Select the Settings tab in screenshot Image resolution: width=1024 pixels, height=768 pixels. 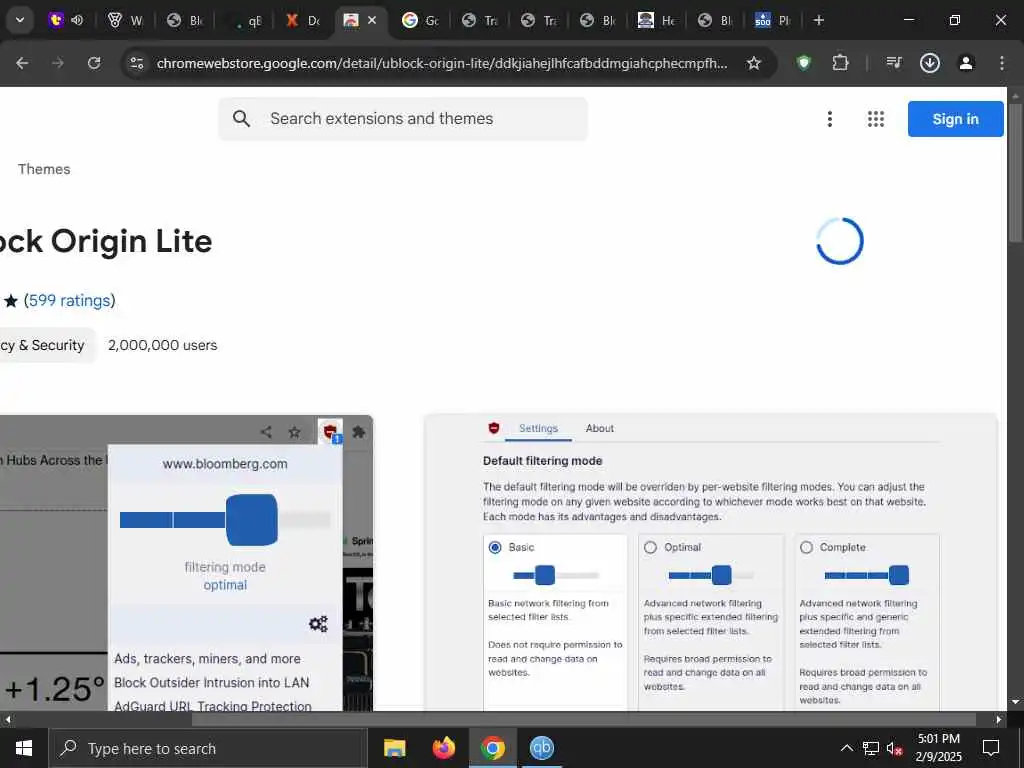(x=538, y=428)
